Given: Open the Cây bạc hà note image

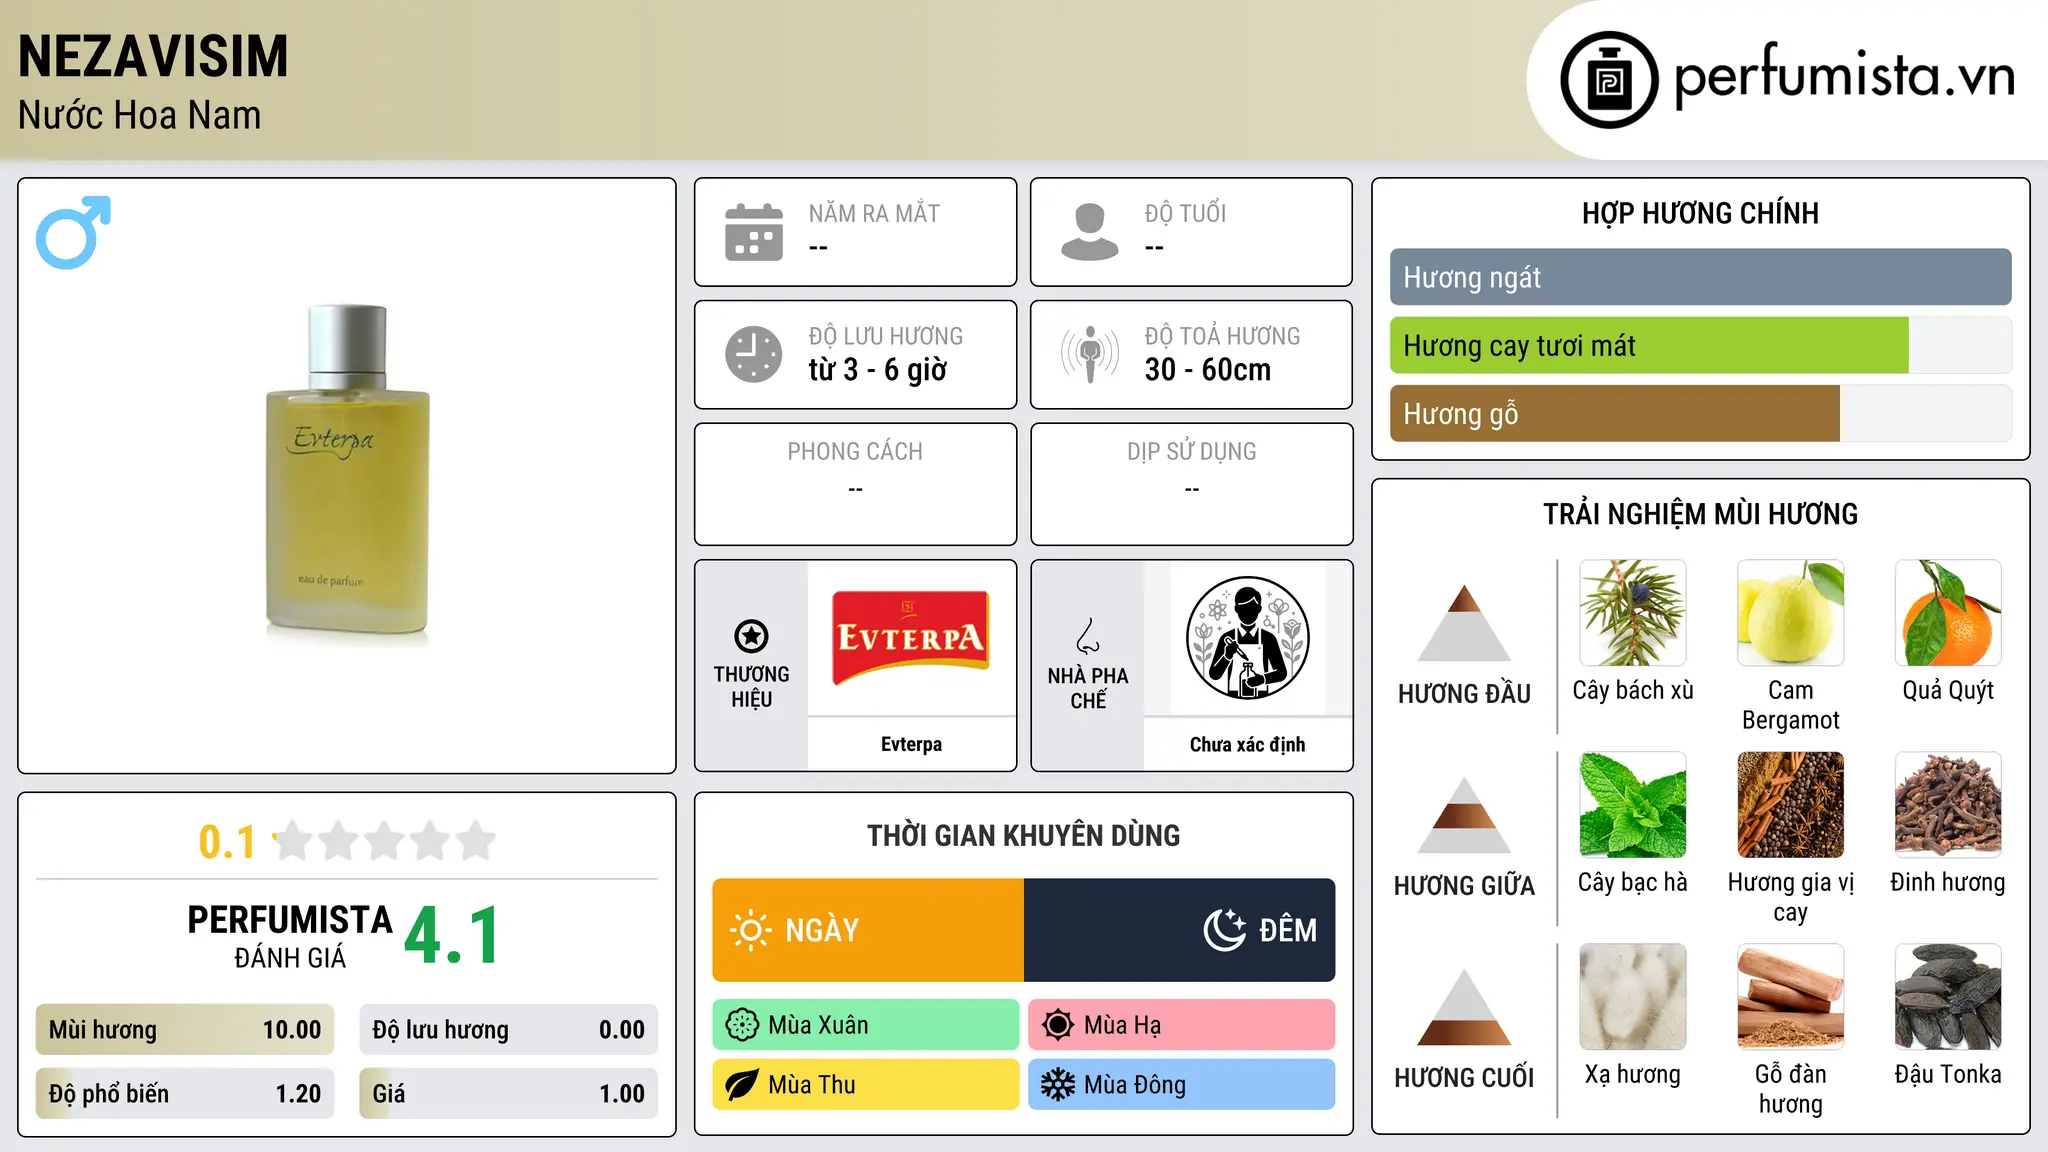Looking at the screenshot, I should coord(1633,805).
